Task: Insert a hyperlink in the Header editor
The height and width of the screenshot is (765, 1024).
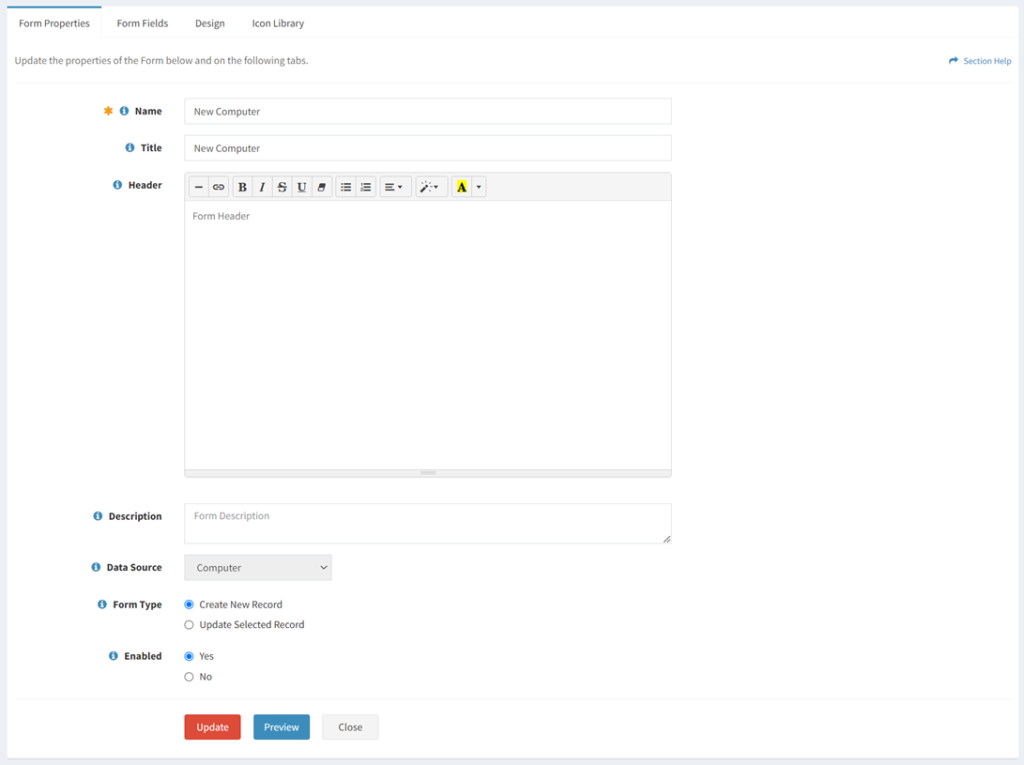Action: [218, 186]
